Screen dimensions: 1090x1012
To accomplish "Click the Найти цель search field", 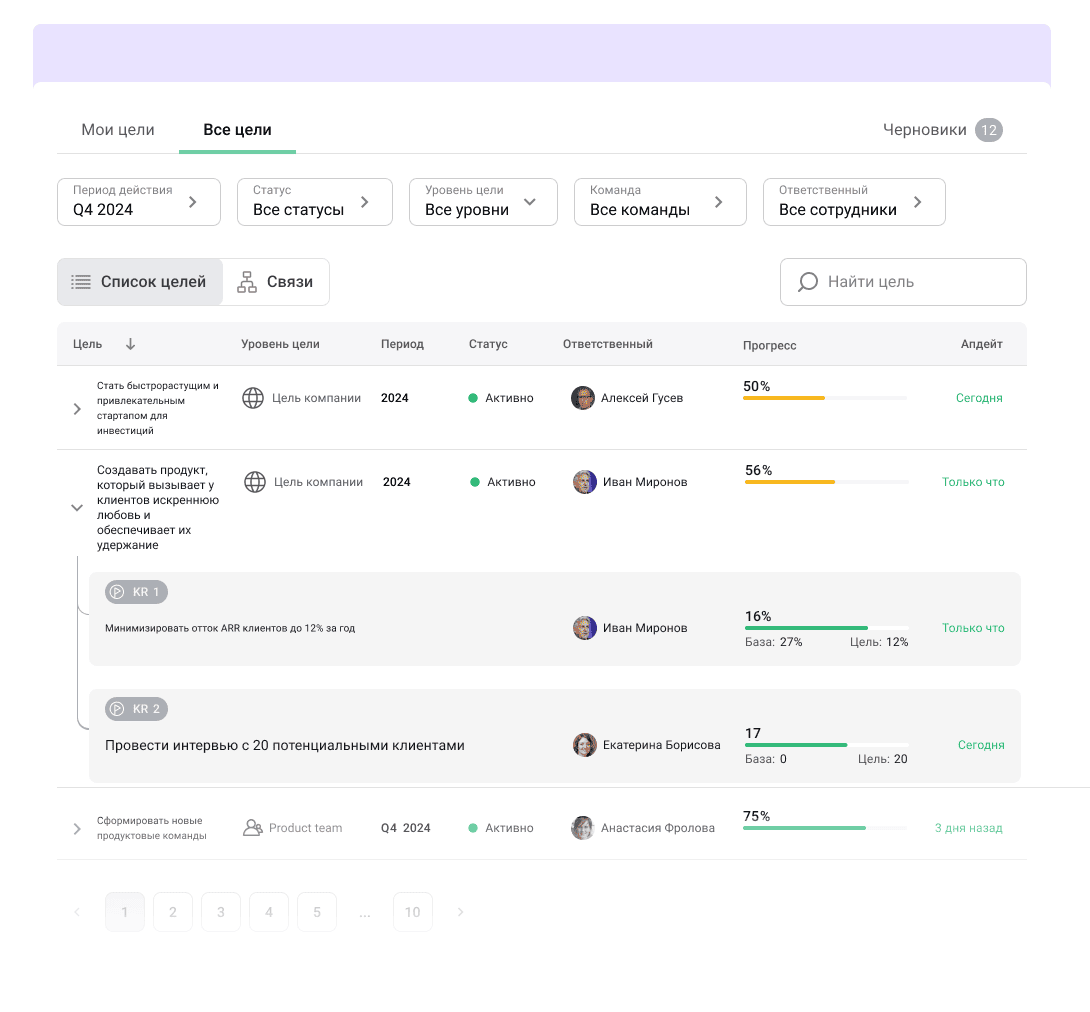I will click(x=915, y=282).
